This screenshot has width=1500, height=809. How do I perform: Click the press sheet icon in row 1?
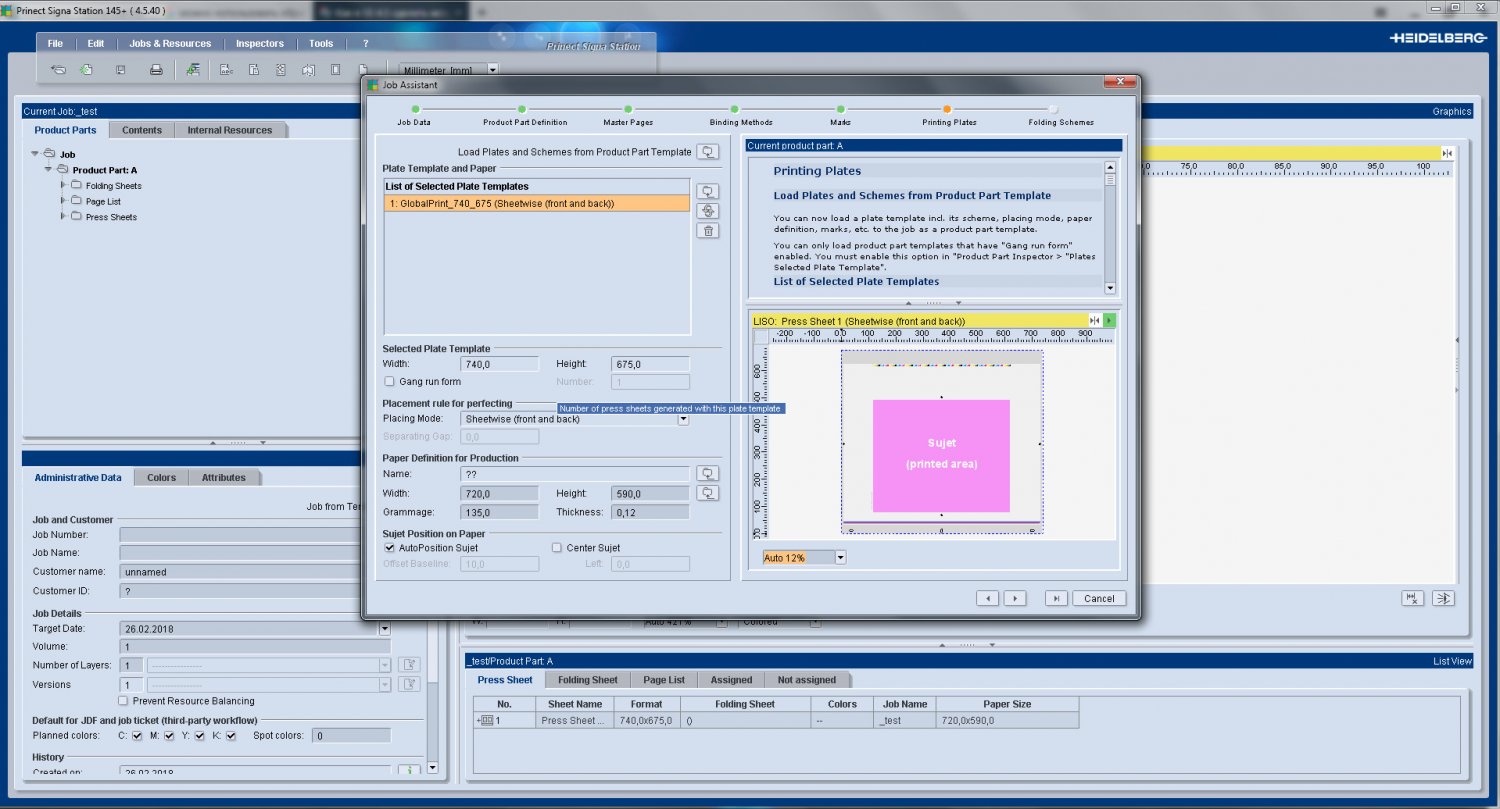pos(487,720)
